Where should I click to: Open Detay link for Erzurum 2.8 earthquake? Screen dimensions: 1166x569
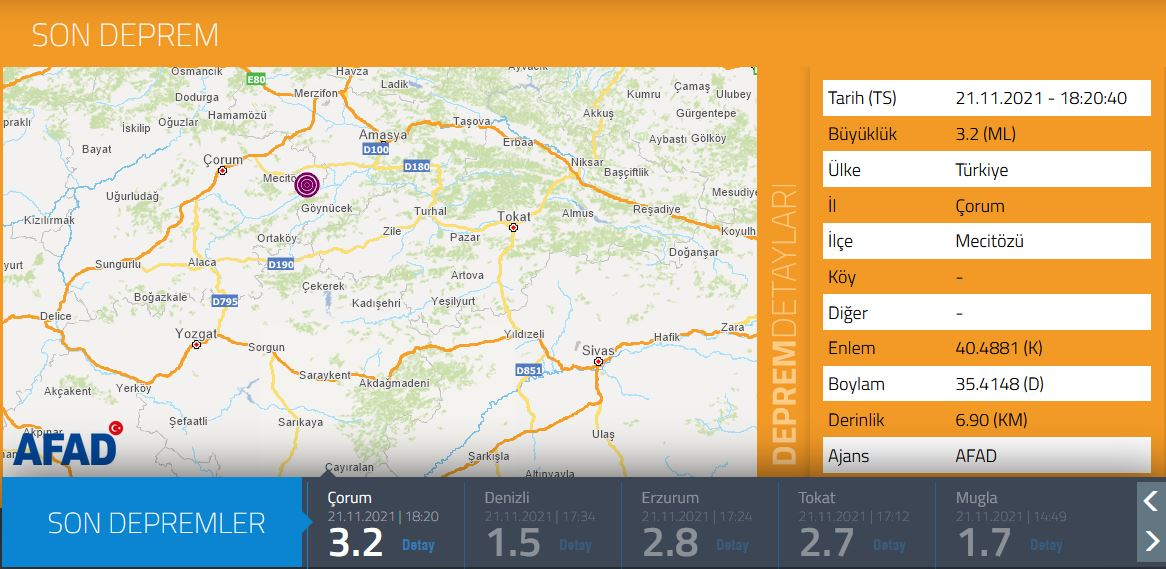pos(732,545)
